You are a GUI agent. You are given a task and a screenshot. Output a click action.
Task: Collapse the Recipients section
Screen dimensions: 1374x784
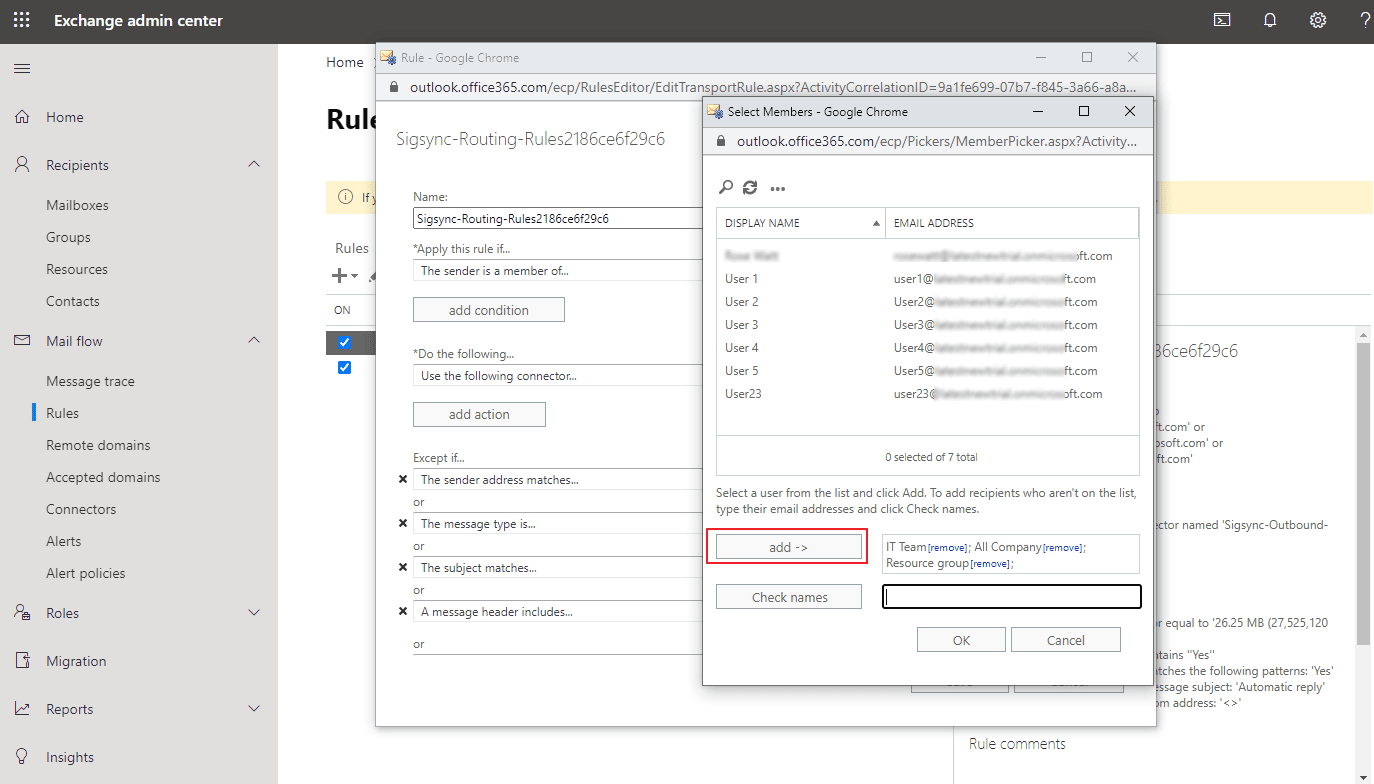[254, 165]
